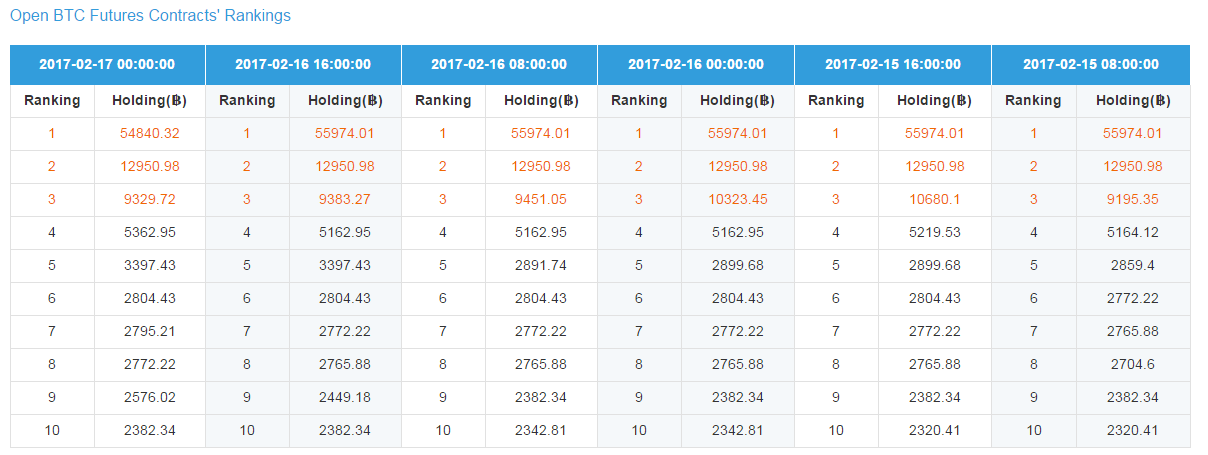Image resolution: width=1208 pixels, height=455 pixels.
Task: Click holding value 2704.6
Action: pyautogui.click(x=1133, y=365)
